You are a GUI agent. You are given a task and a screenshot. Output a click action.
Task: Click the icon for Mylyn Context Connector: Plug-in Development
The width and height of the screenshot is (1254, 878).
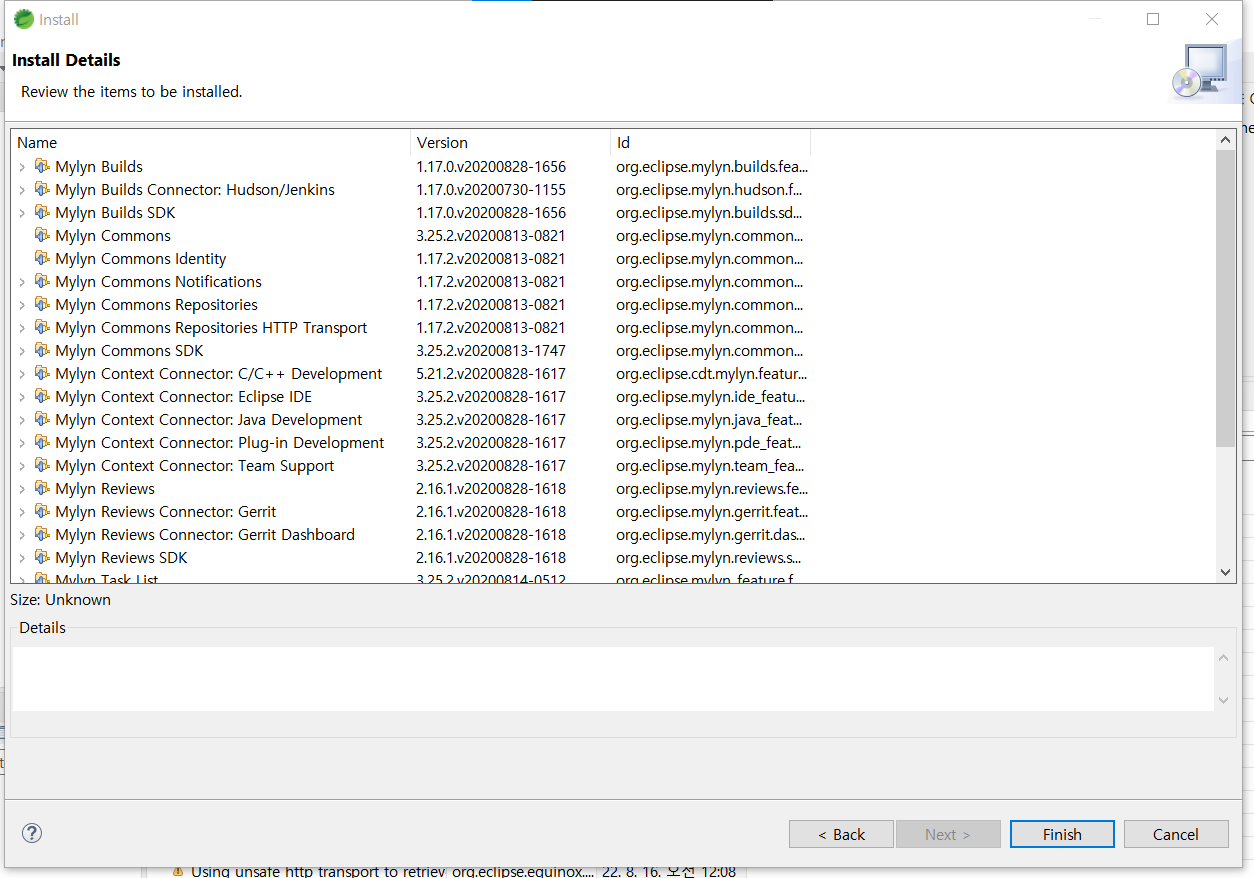(x=42, y=442)
